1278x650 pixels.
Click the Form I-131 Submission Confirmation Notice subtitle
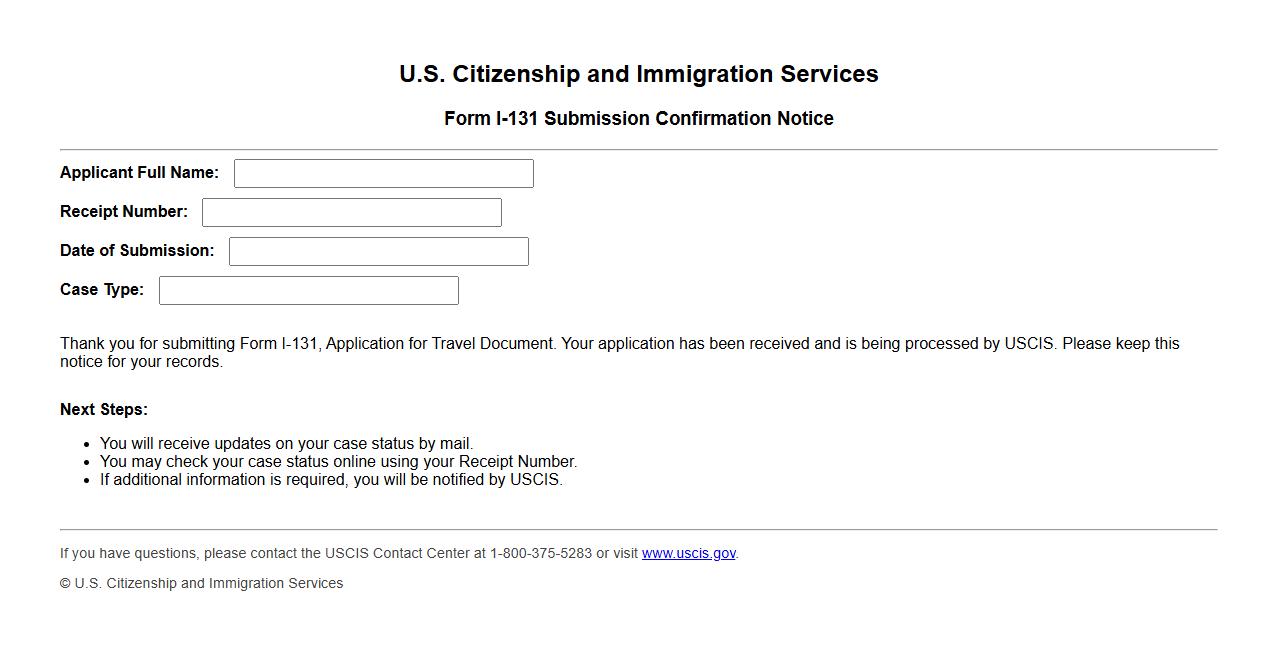638,118
